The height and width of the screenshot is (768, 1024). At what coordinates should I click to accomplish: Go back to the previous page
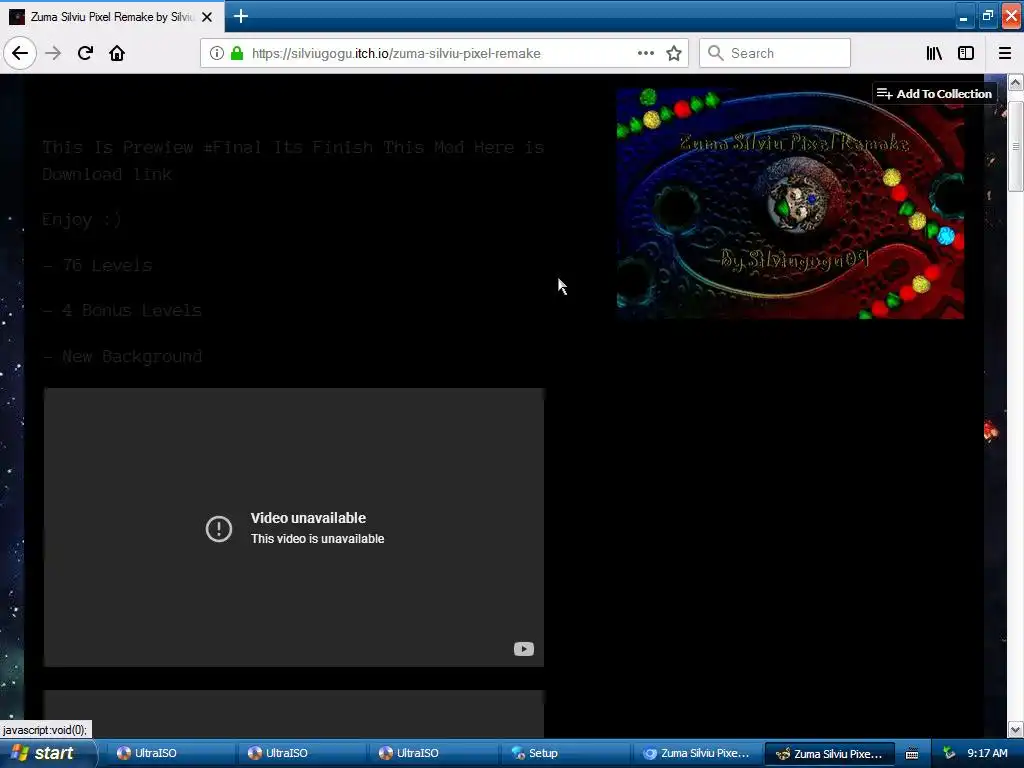pos(20,53)
